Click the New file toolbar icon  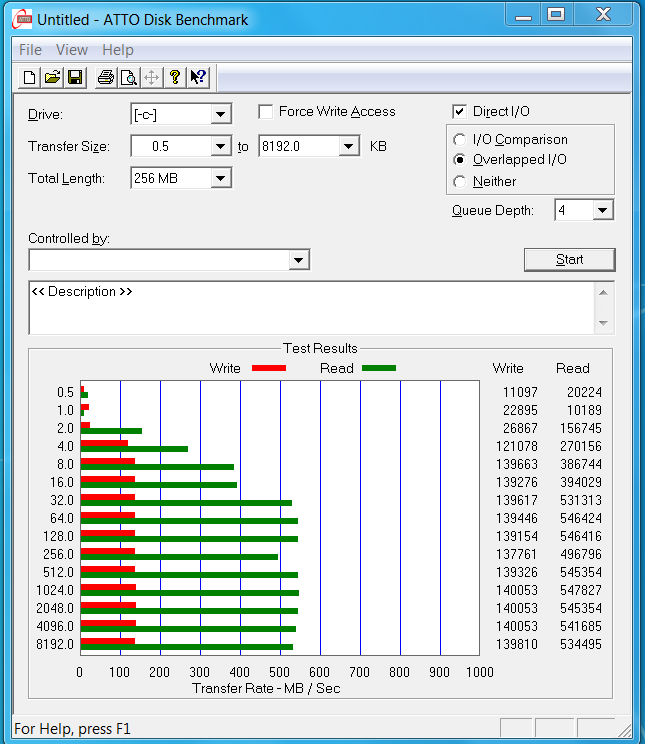30,77
